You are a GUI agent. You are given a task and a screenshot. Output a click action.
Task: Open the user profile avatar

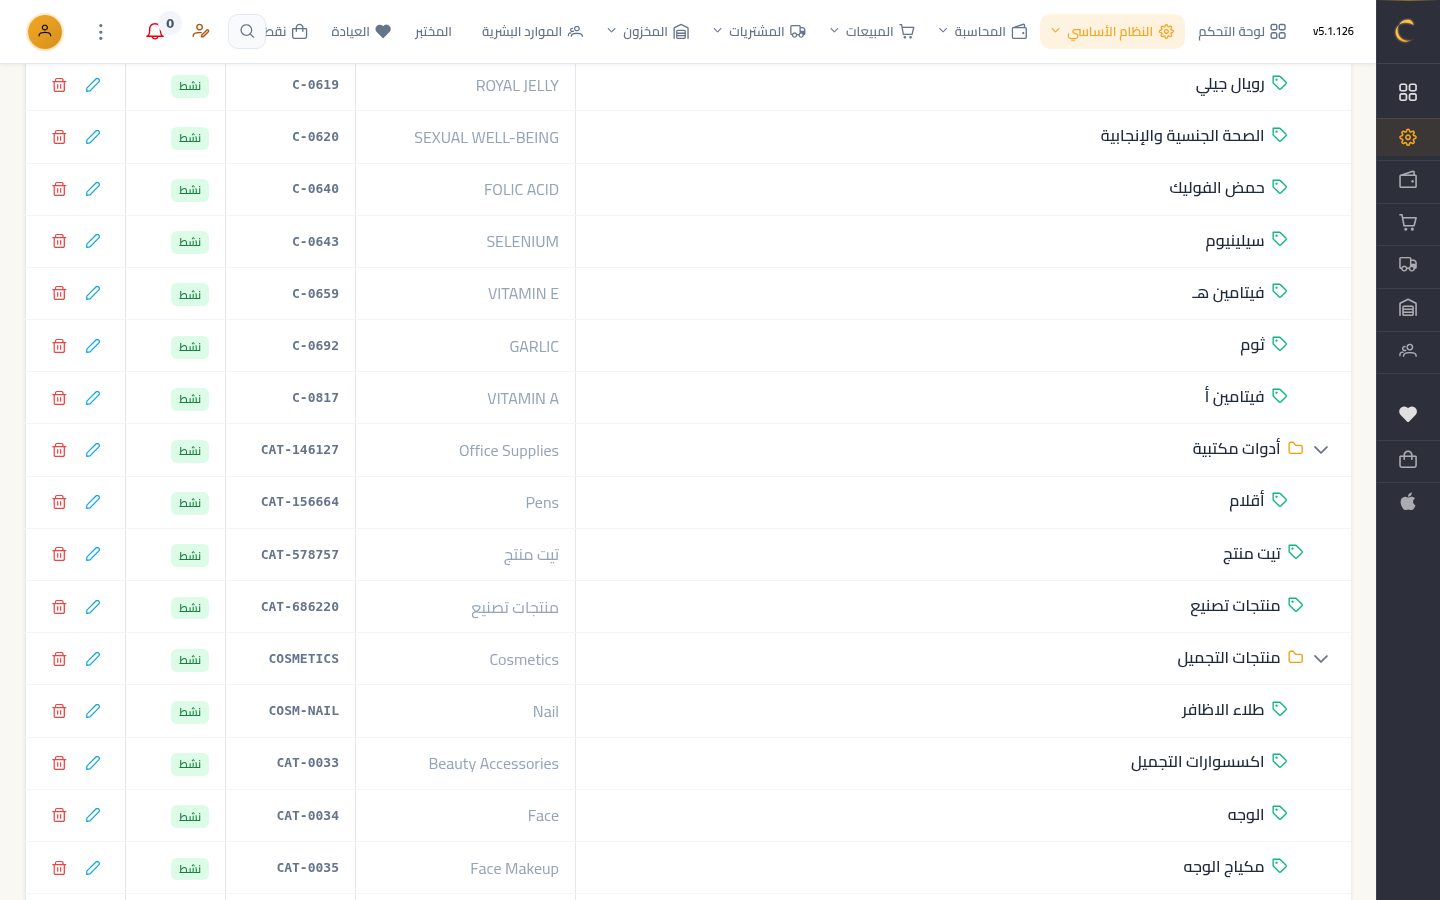click(x=45, y=31)
